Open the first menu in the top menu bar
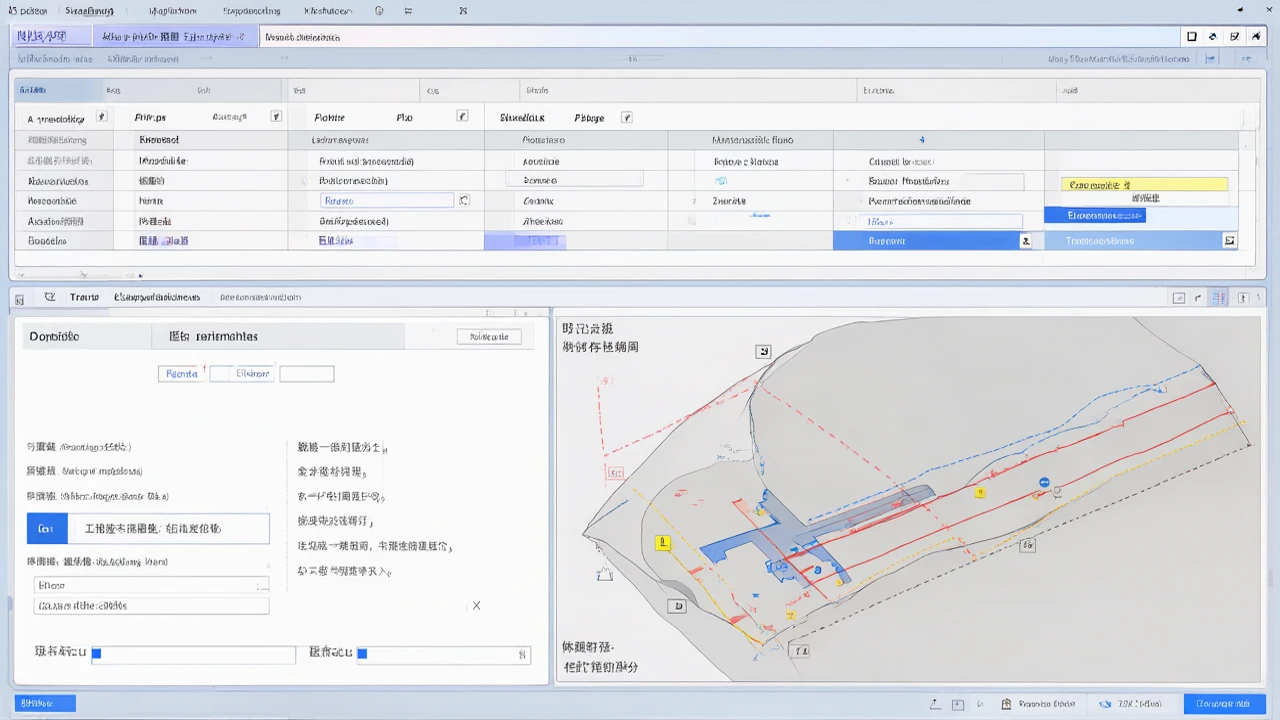Image resolution: width=1280 pixels, height=720 pixels. pos(27,11)
